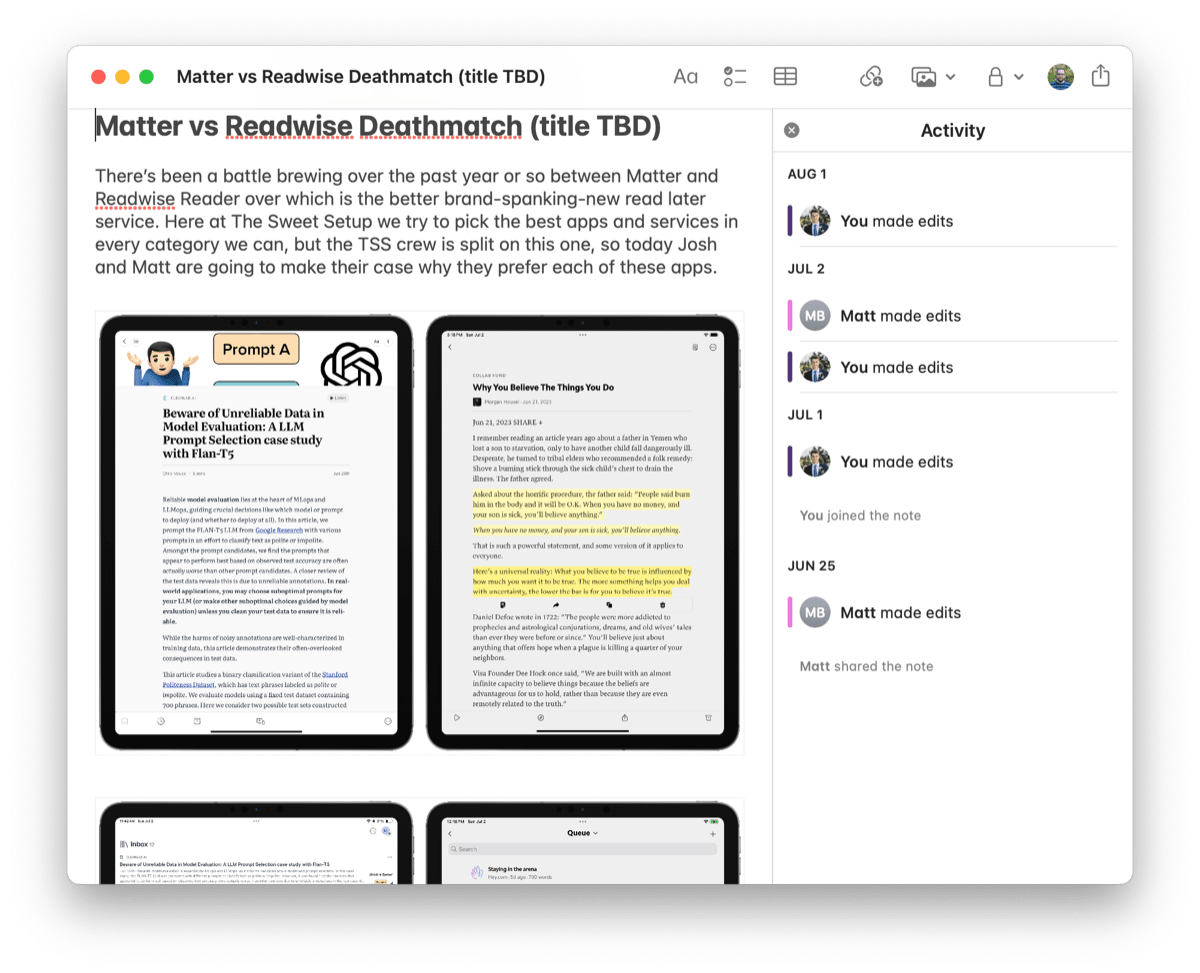Click the lock note icon
Viewport: 1200px width, 973px height.
pos(995,77)
